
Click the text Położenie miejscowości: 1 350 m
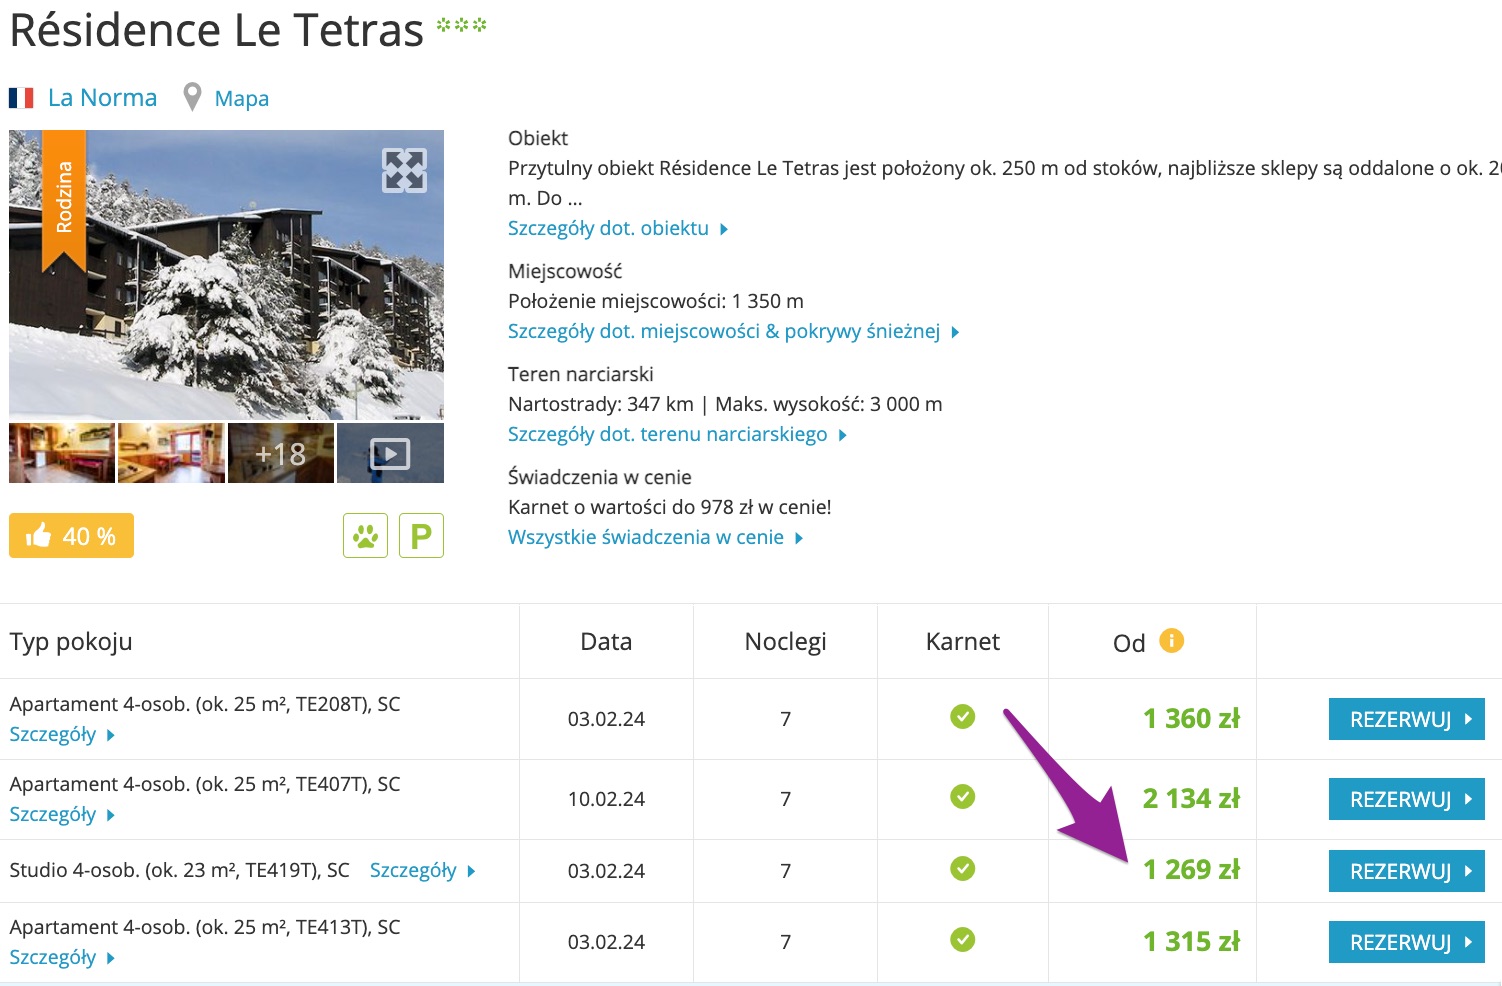(656, 301)
